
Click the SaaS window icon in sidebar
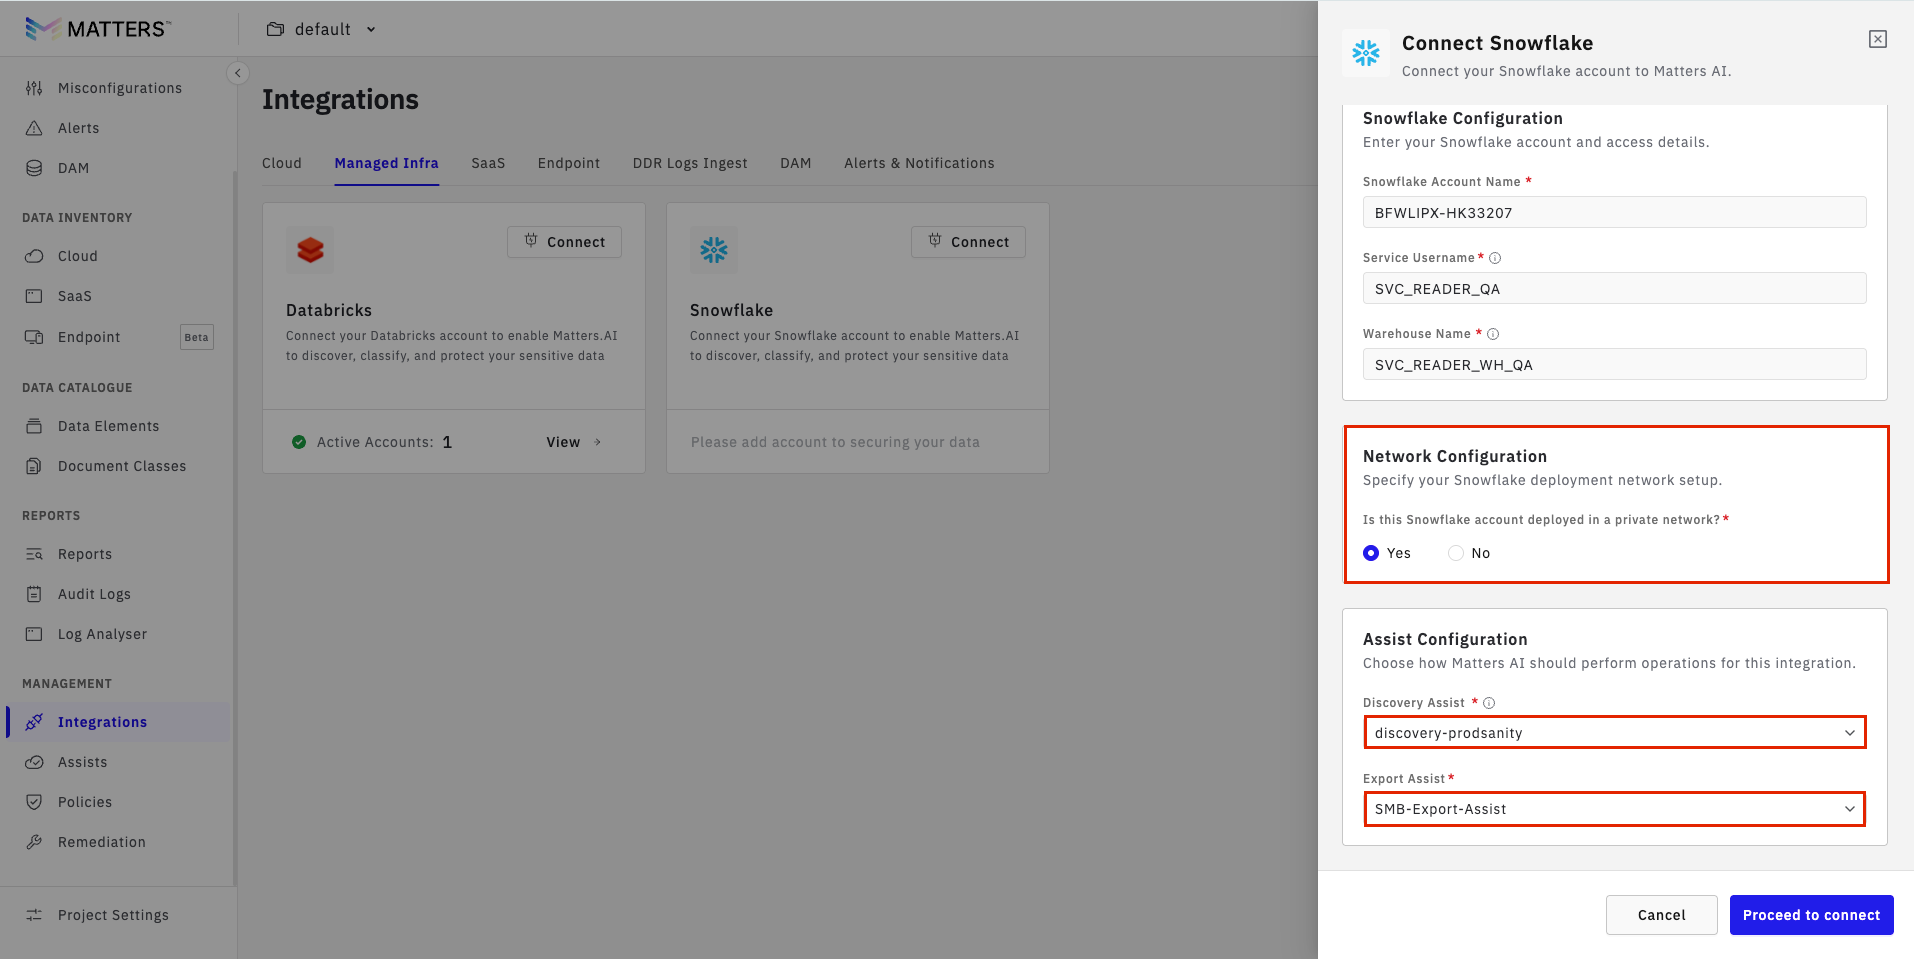34,296
